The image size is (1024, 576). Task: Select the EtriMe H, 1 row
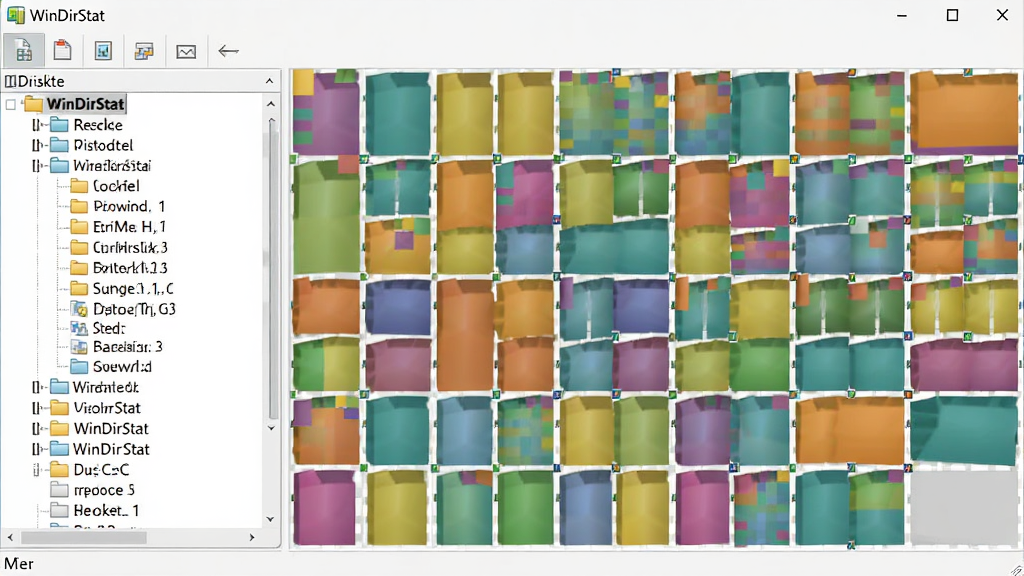click(129, 227)
